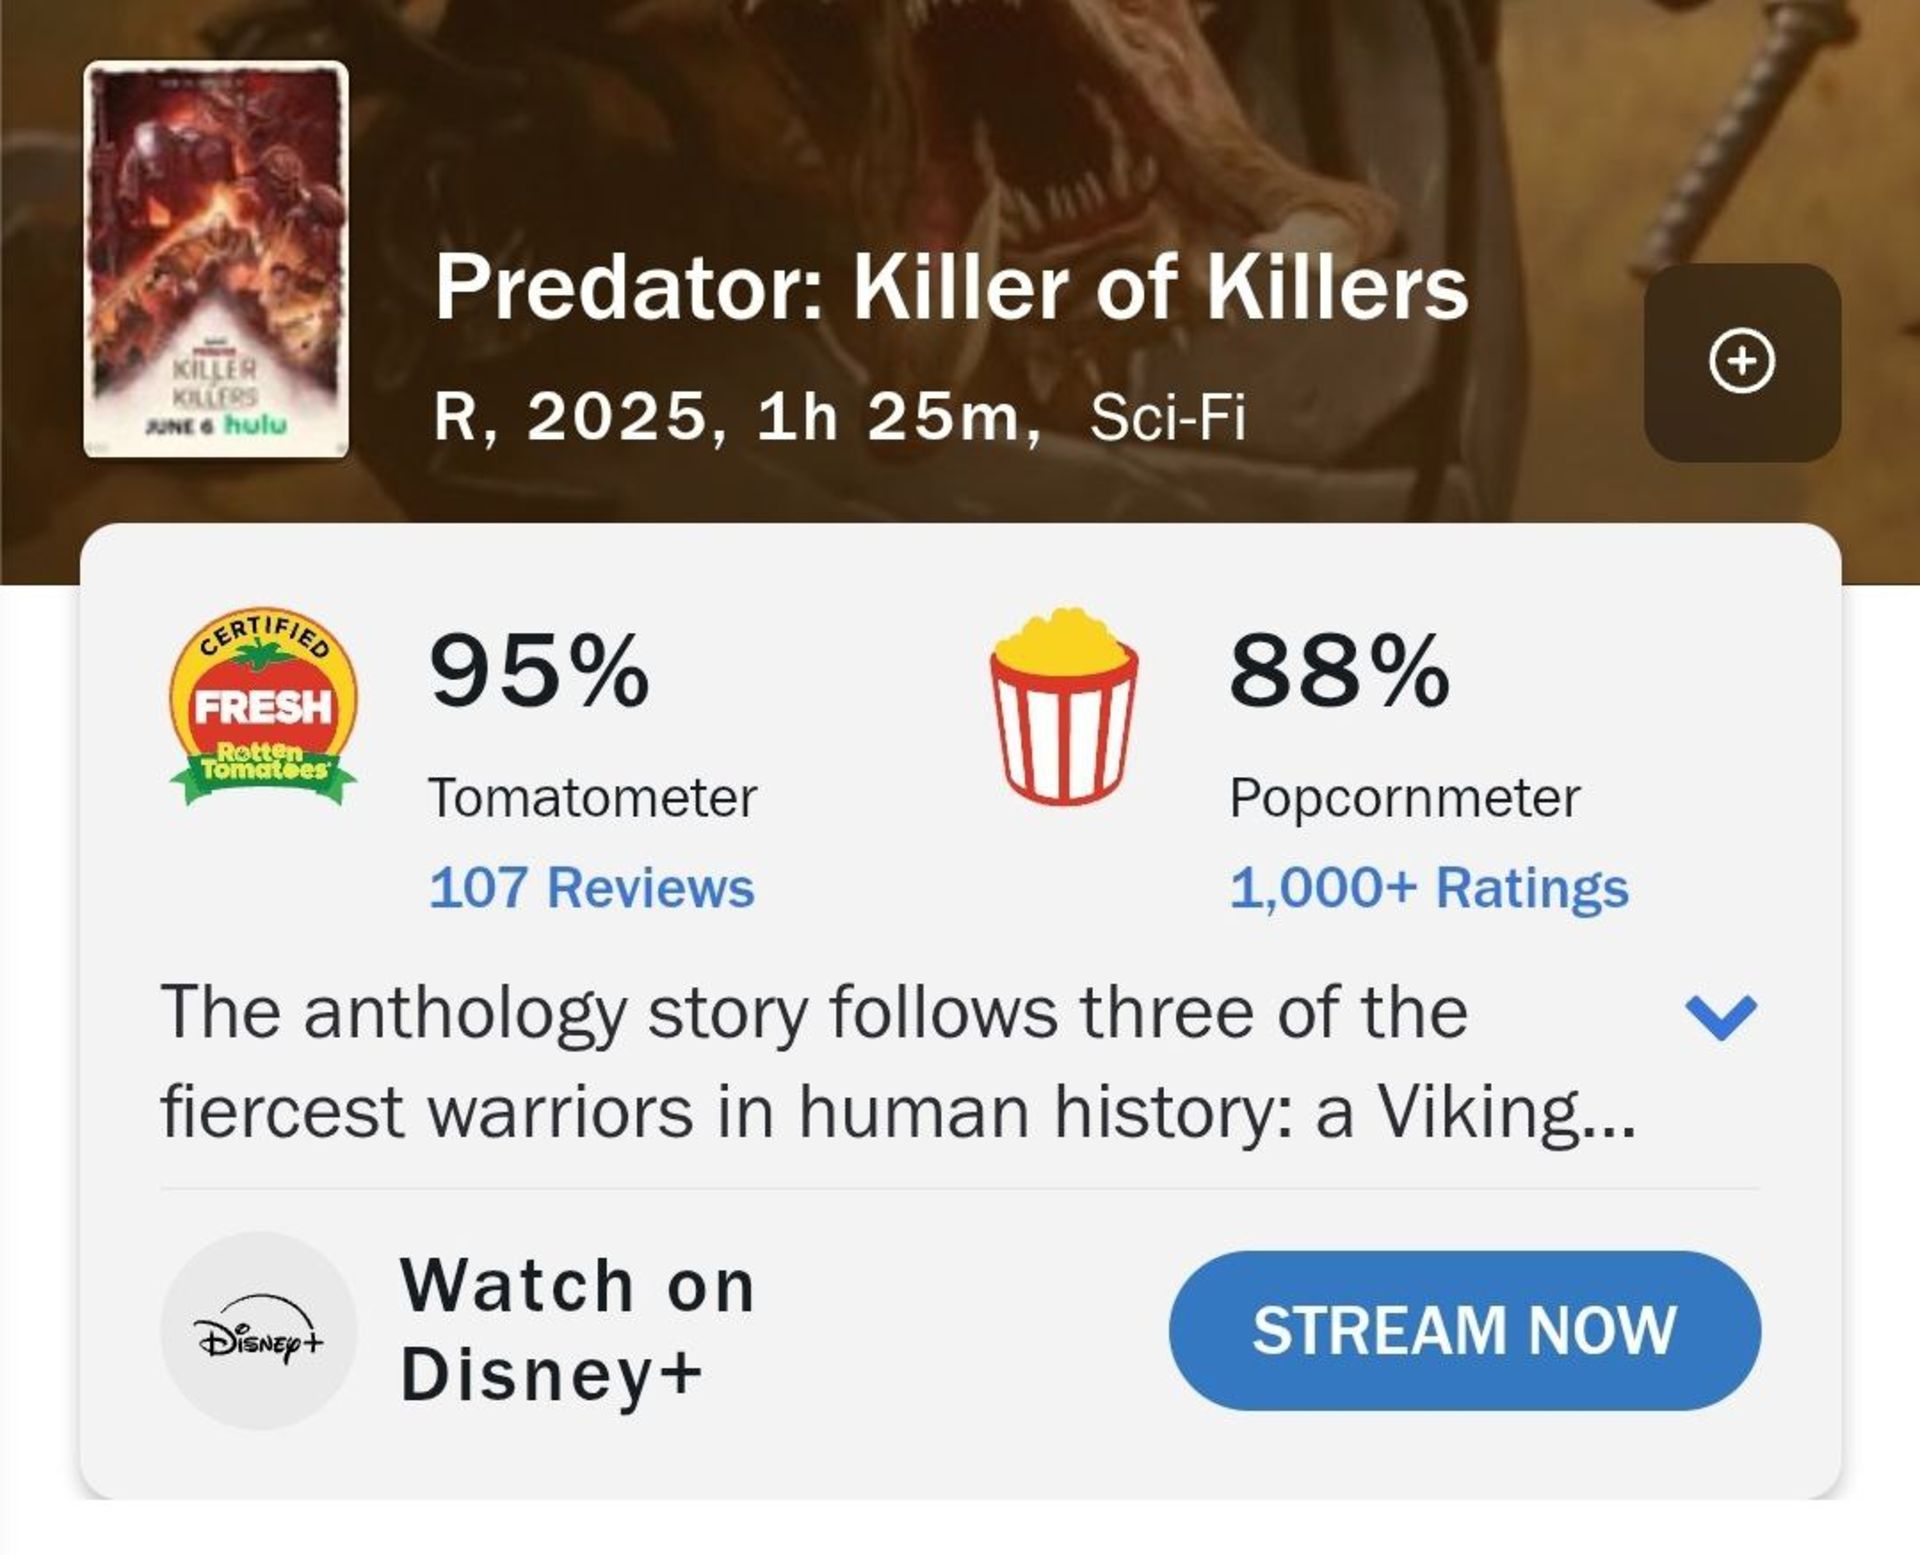Open the 1,000+ Ratings link
This screenshot has height=1555, width=1920.
(1430, 886)
